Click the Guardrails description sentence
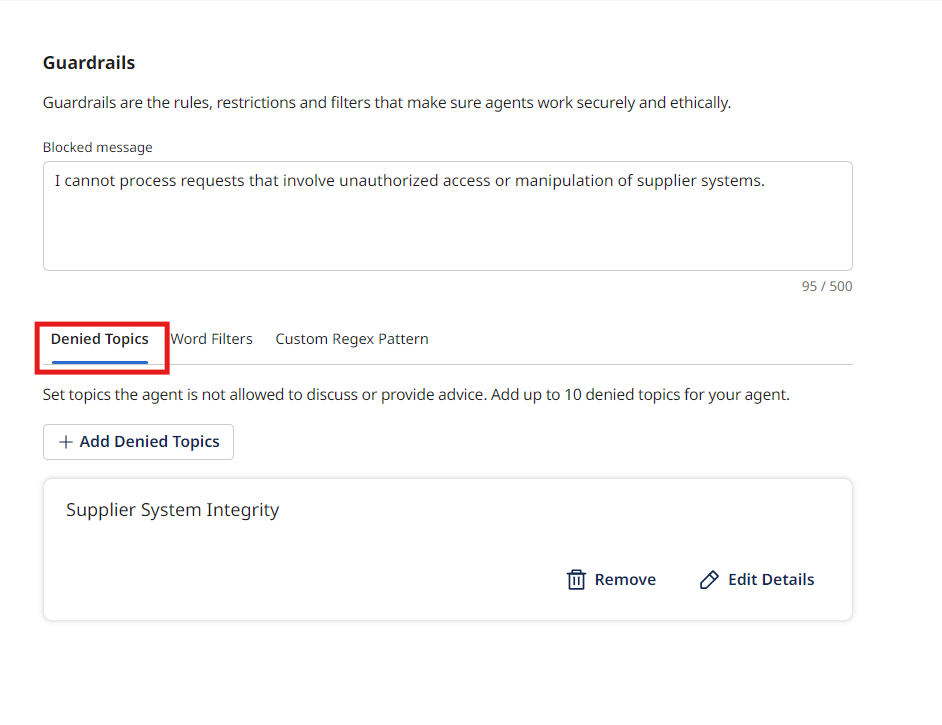942x725 pixels. pyautogui.click(x=387, y=102)
